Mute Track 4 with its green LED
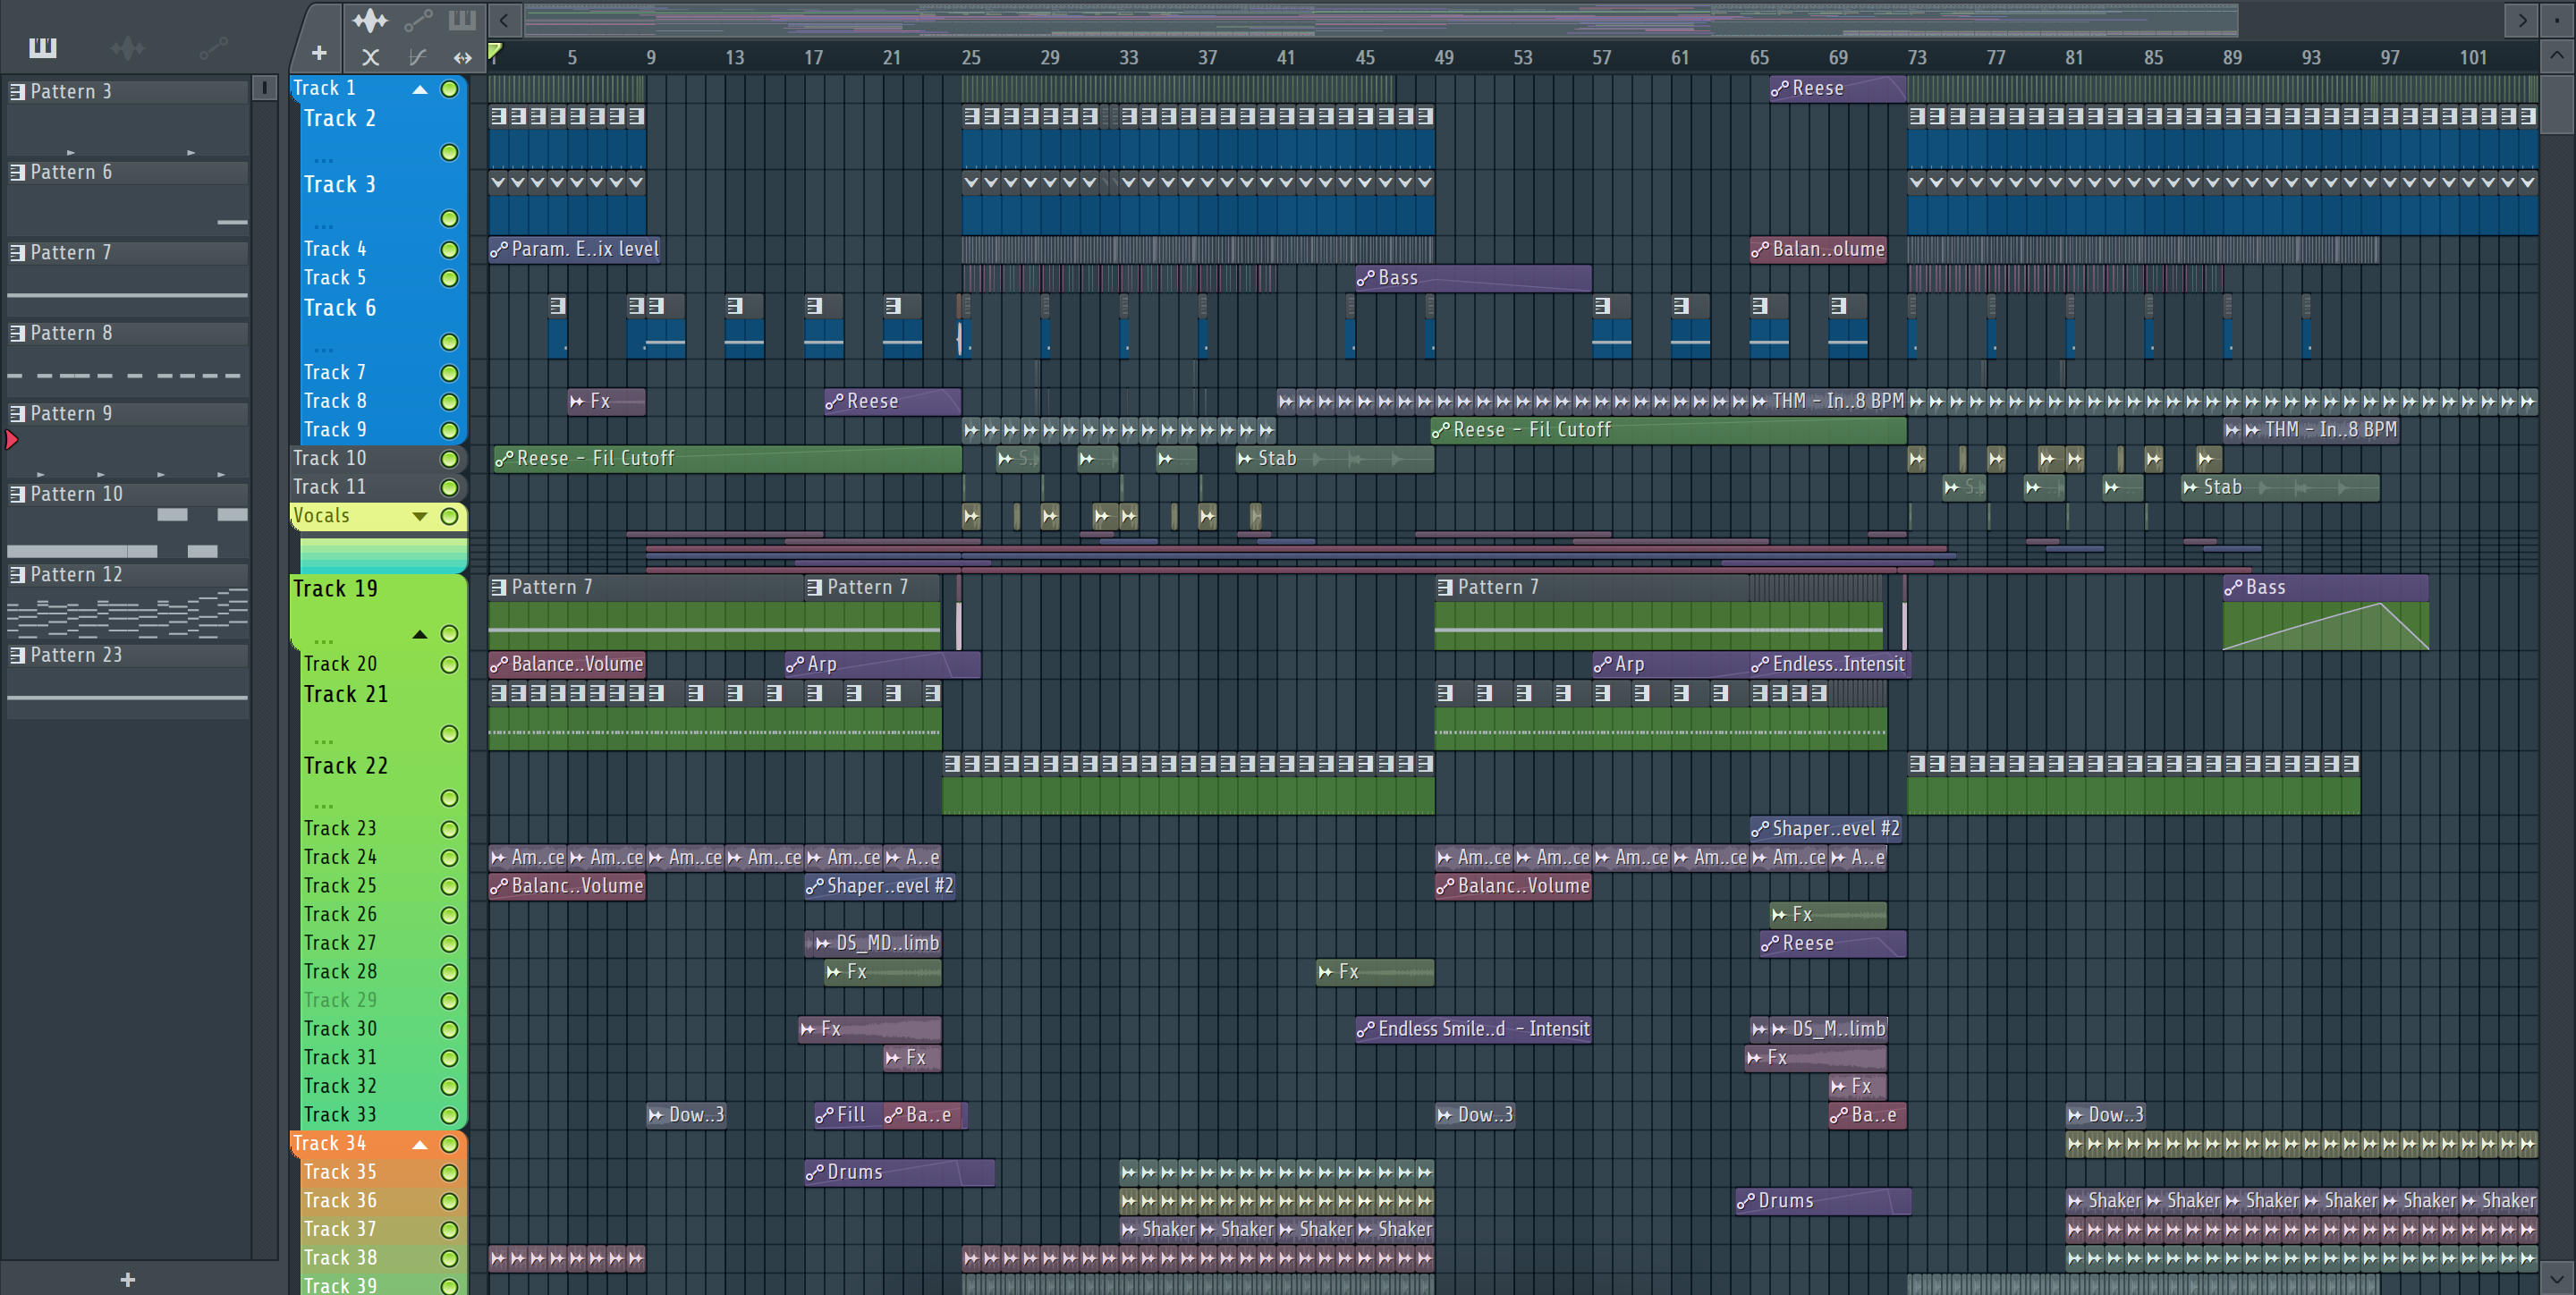This screenshot has height=1295, width=2576. click(x=450, y=250)
